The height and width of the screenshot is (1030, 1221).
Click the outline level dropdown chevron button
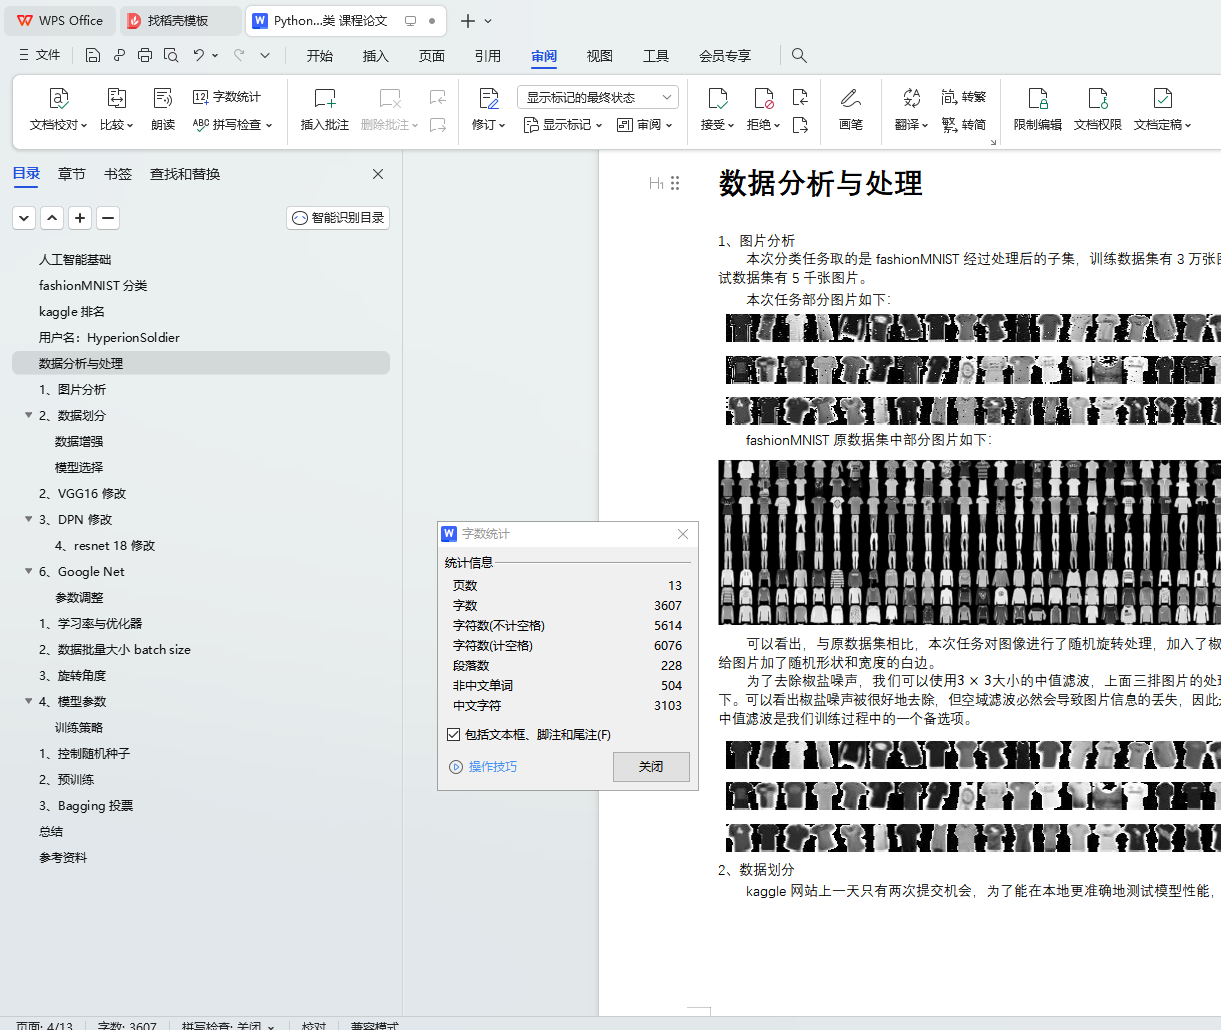click(x=24, y=217)
